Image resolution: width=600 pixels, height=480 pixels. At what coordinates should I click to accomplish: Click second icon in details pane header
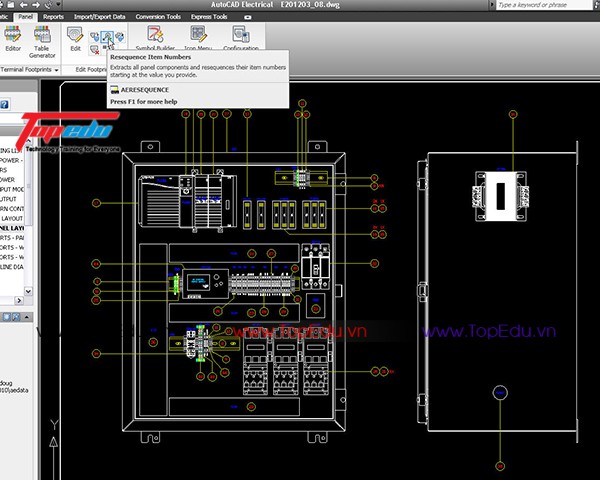(x=16, y=317)
